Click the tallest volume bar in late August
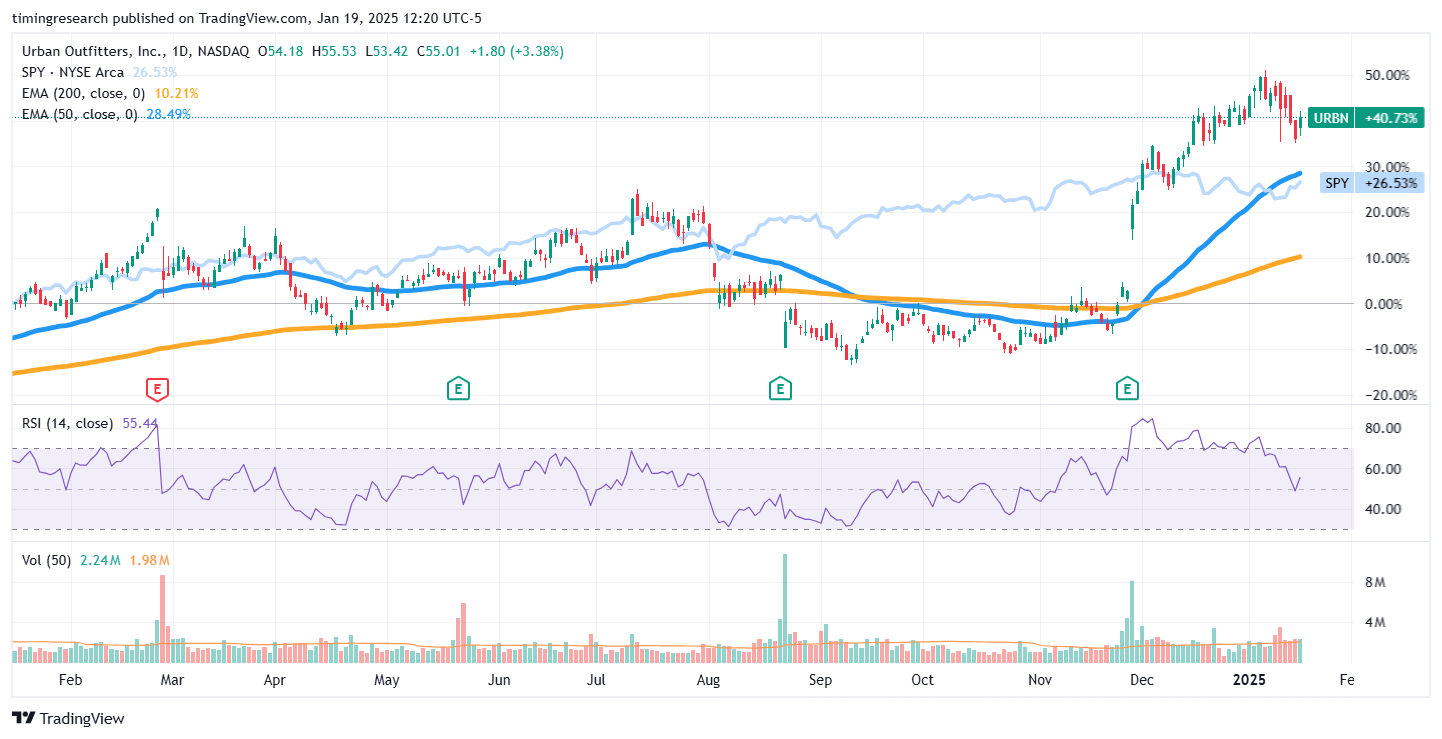The height and width of the screenshot is (739, 1442). 785,608
